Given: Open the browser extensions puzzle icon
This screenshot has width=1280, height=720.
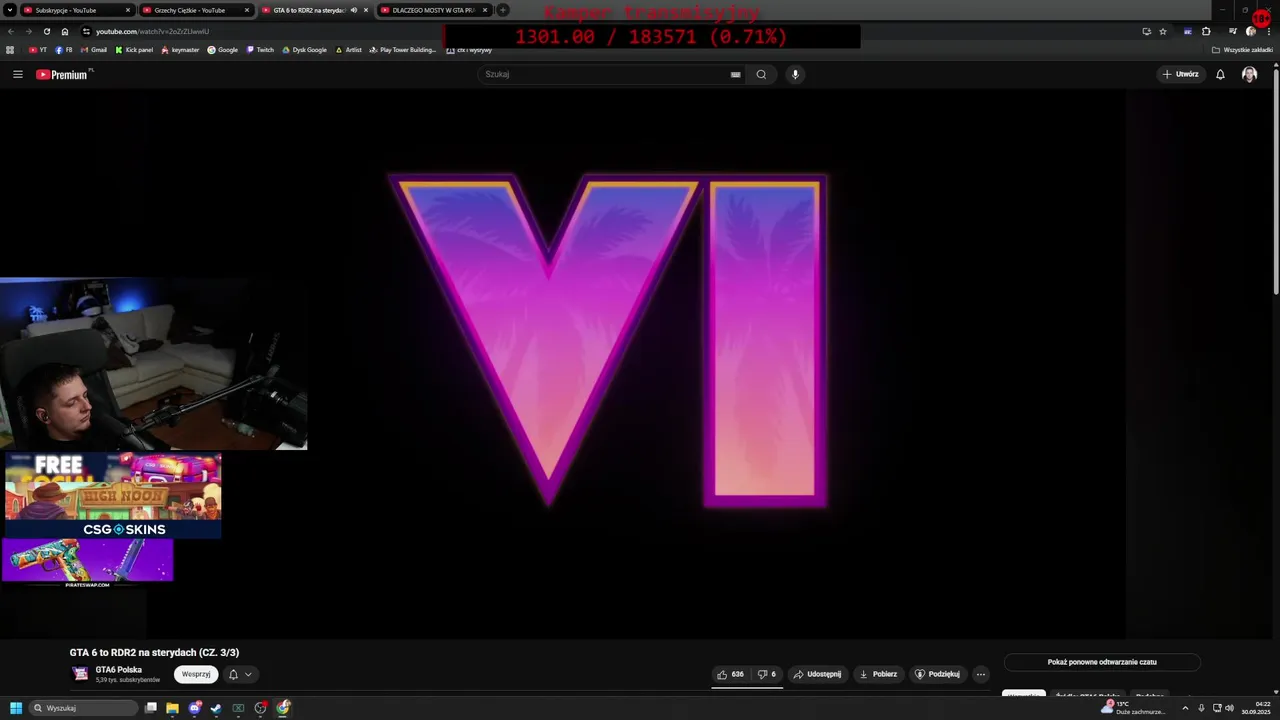Looking at the screenshot, I should coord(1206,31).
